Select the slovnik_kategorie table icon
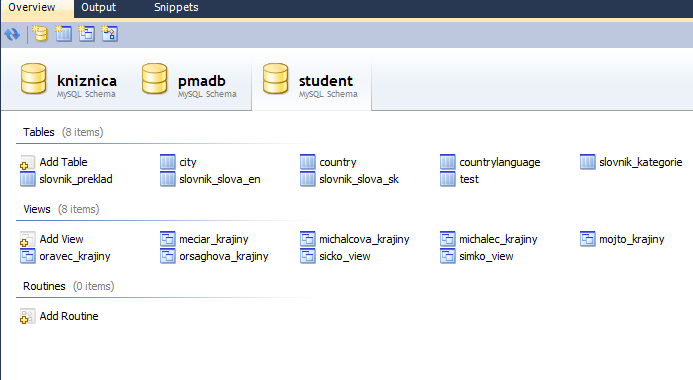This screenshot has width=693, height=380. point(588,162)
